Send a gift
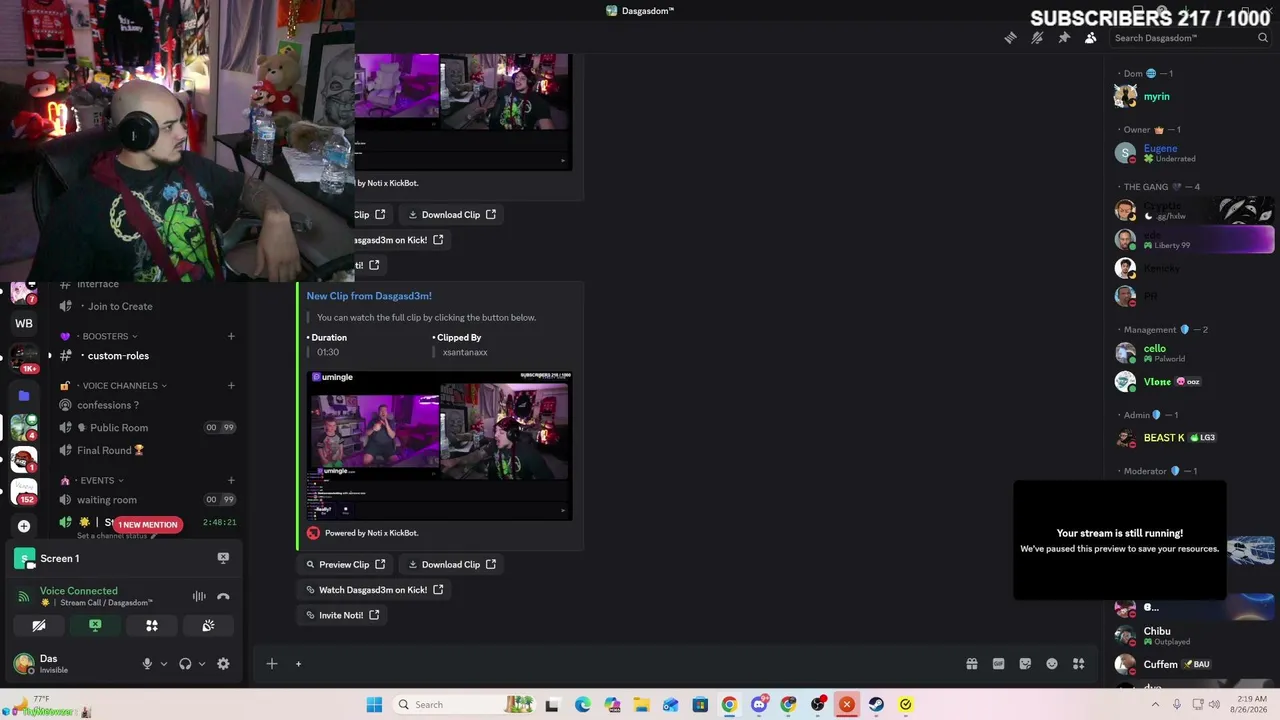Viewport: 1280px width, 720px height. (971, 664)
